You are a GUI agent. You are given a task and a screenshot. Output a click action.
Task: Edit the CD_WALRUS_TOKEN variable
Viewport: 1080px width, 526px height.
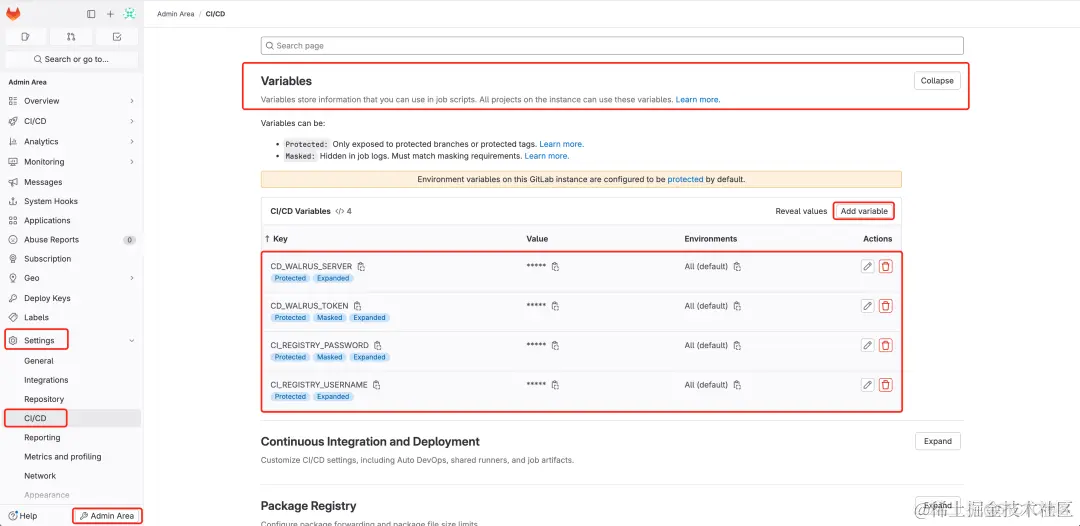pos(868,306)
